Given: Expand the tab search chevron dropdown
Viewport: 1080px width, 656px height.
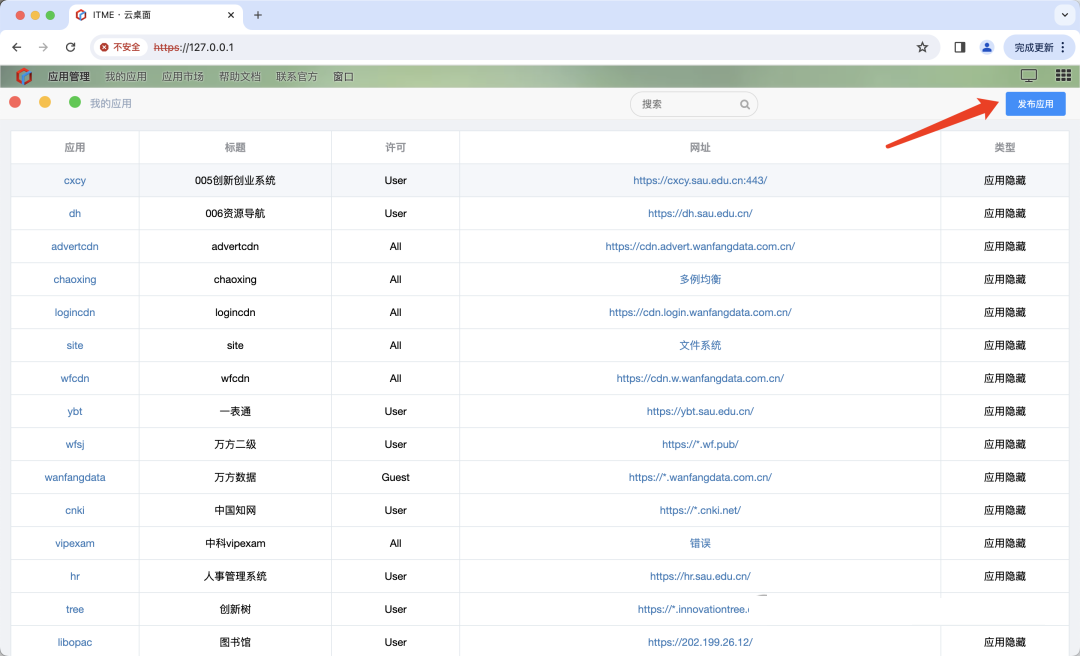Looking at the screenshot, I should [1063, 15].
